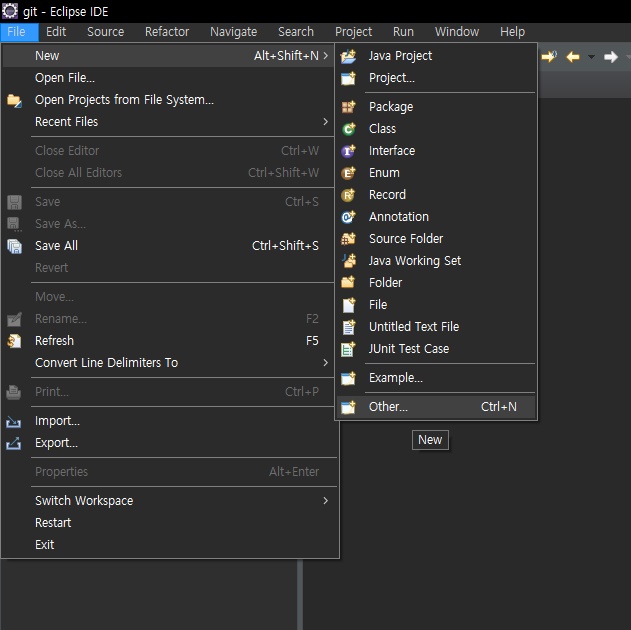Image resolution: width=631 pixels, height=630 pixels.
Task: Click the Source Folder icon
Action: [348, 239]
